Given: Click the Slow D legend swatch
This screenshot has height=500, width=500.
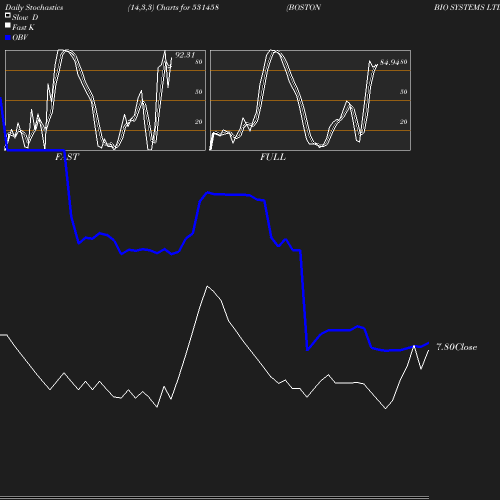Looking at the screenshot, I should [x=8, y=15].
